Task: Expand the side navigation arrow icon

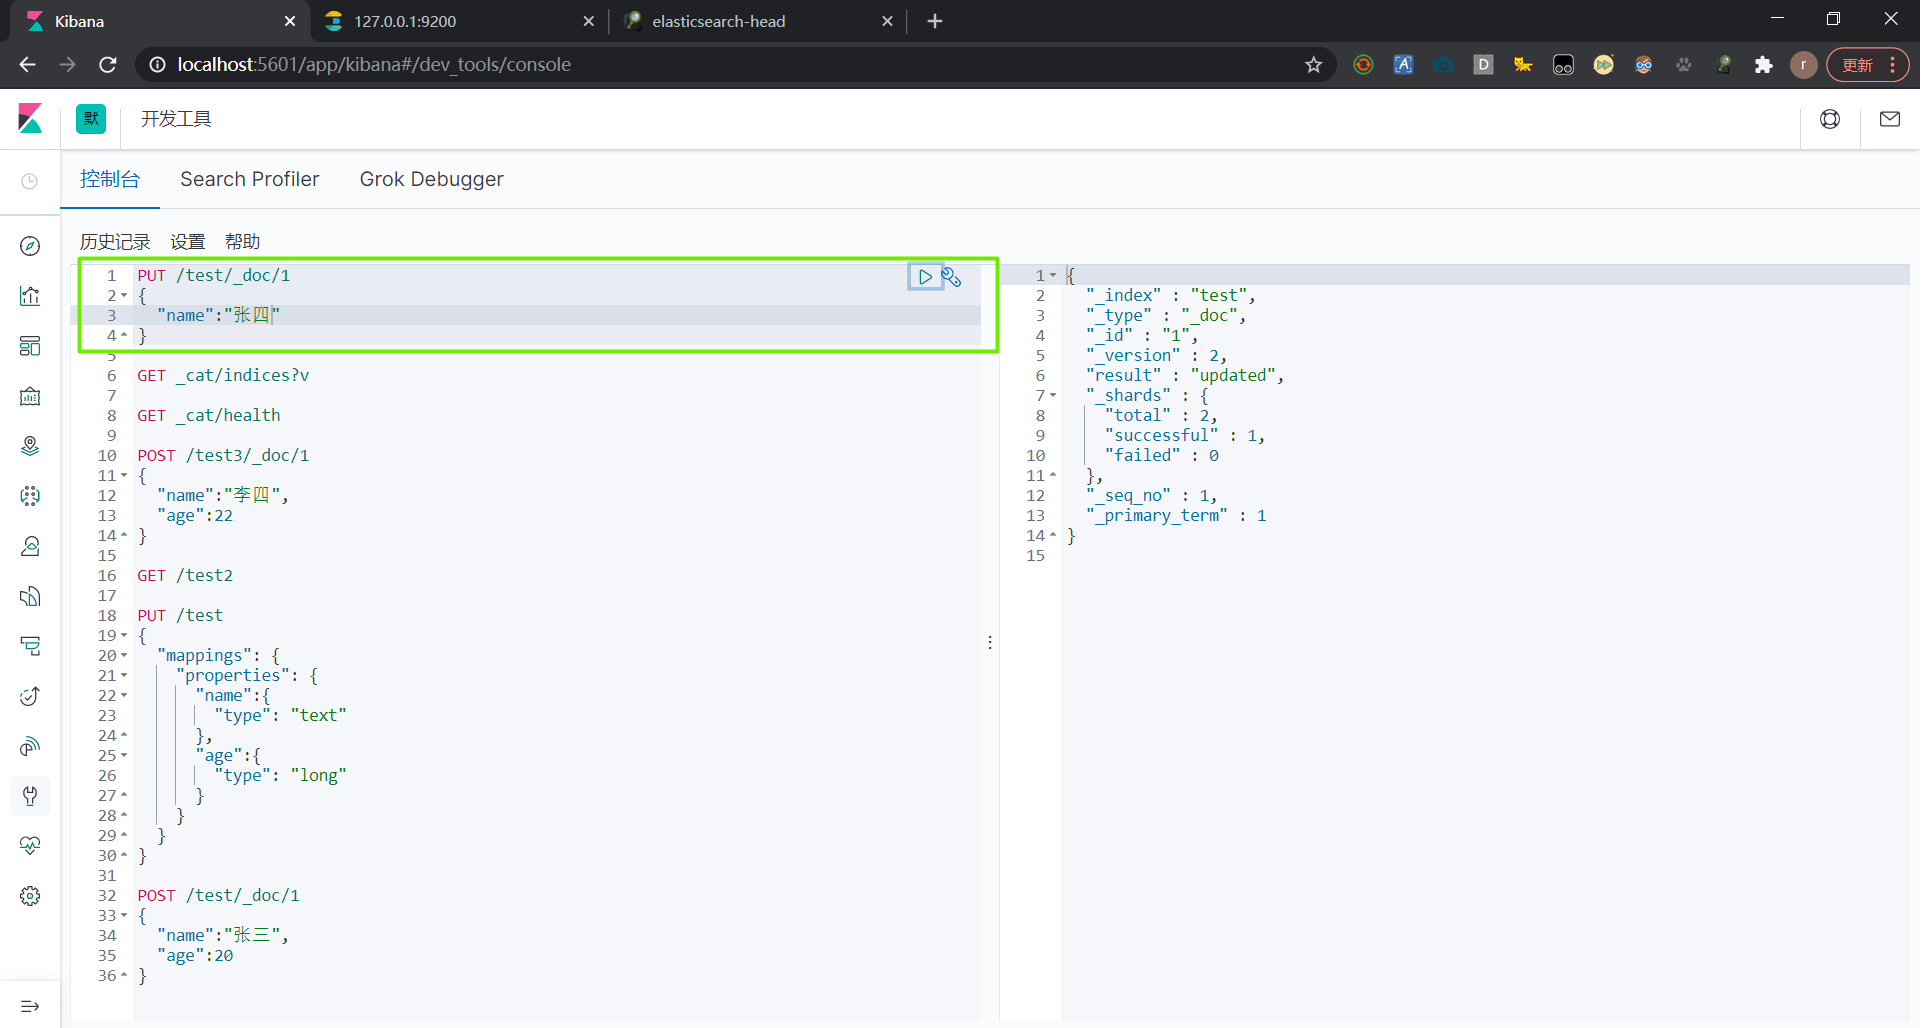Action: (30, 1006)
